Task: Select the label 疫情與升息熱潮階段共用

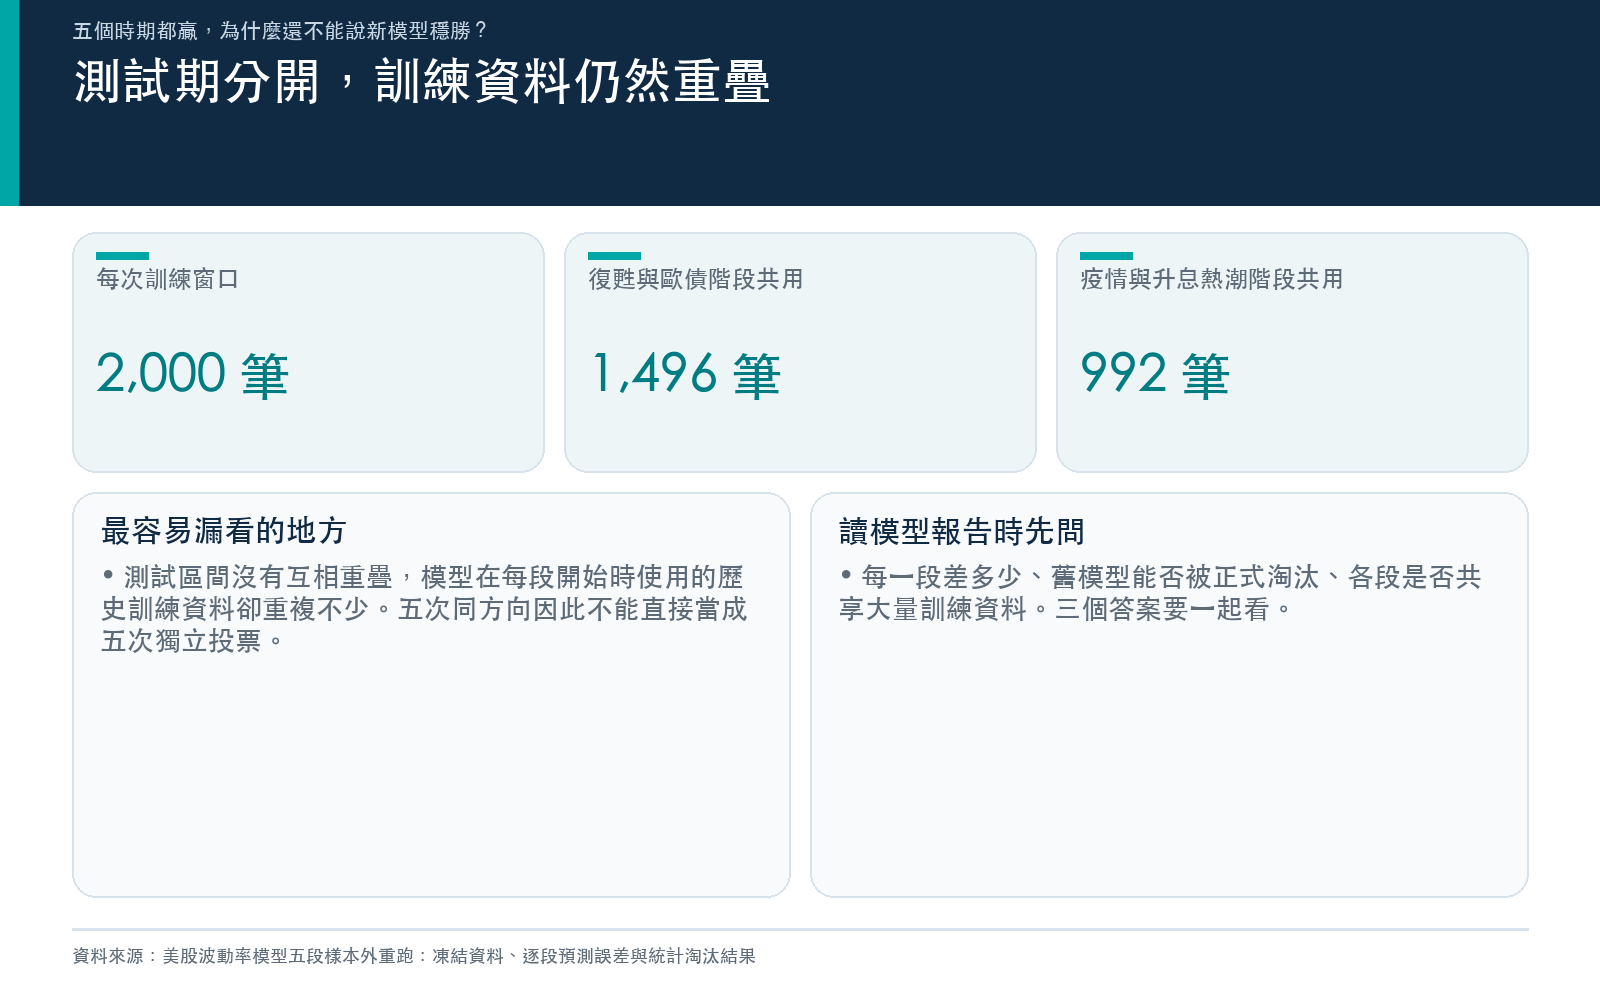Action: coord(1212,279)
